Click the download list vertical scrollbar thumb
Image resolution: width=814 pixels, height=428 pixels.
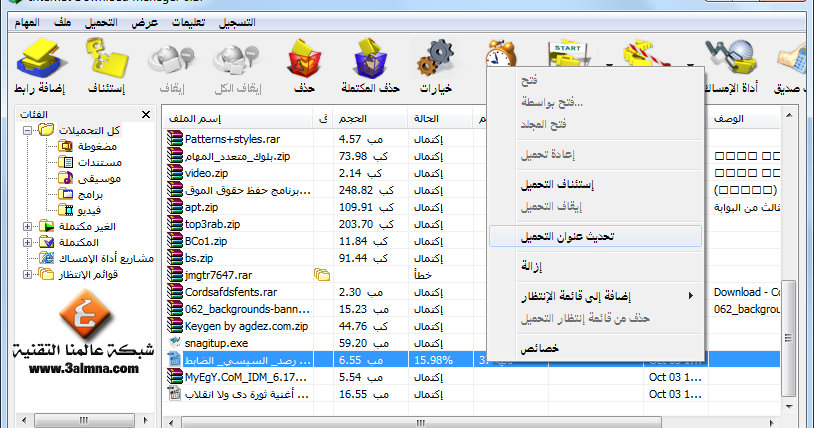[x=789, y=338]
